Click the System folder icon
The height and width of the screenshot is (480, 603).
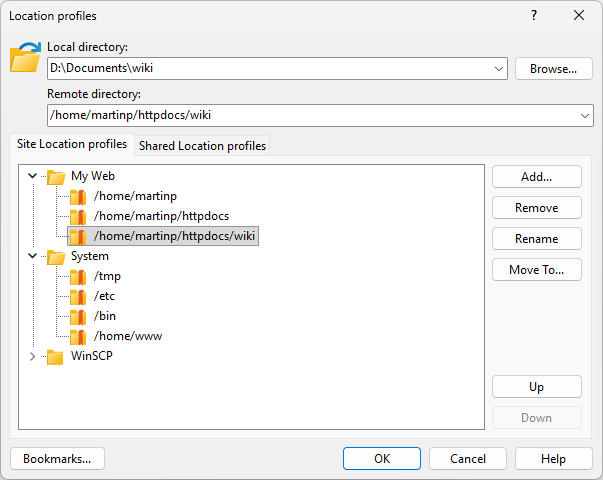click(56, 257)
